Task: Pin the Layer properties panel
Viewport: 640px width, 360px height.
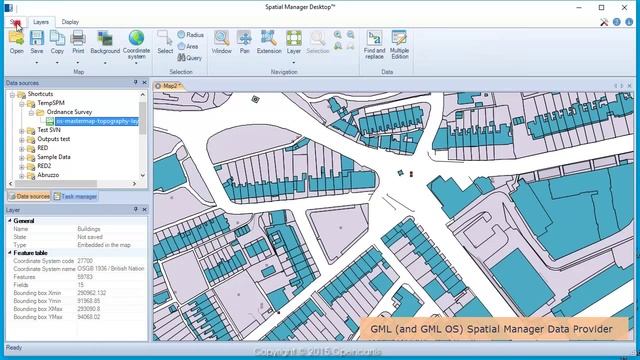Action: (136, 209)
